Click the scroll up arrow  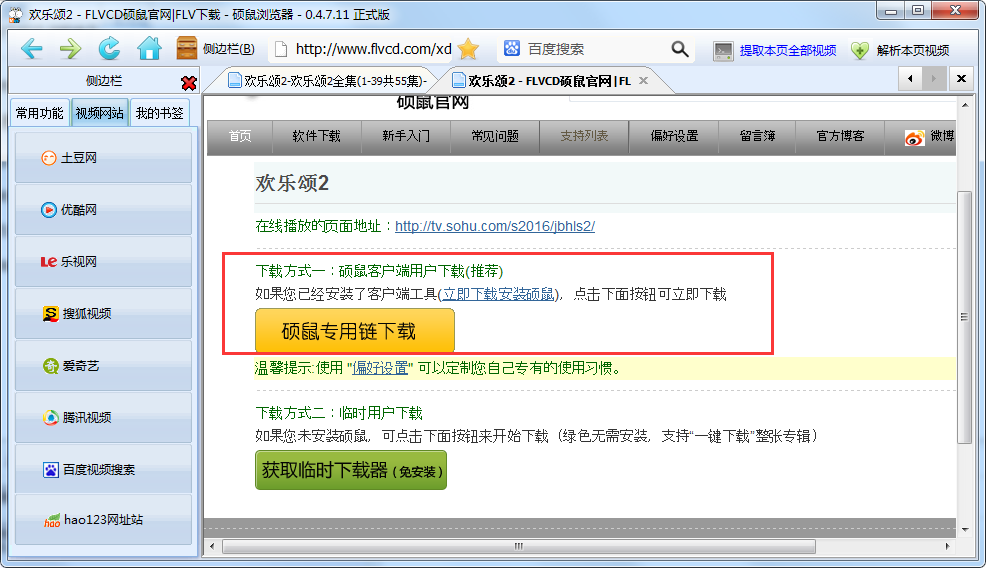point(965,104)
